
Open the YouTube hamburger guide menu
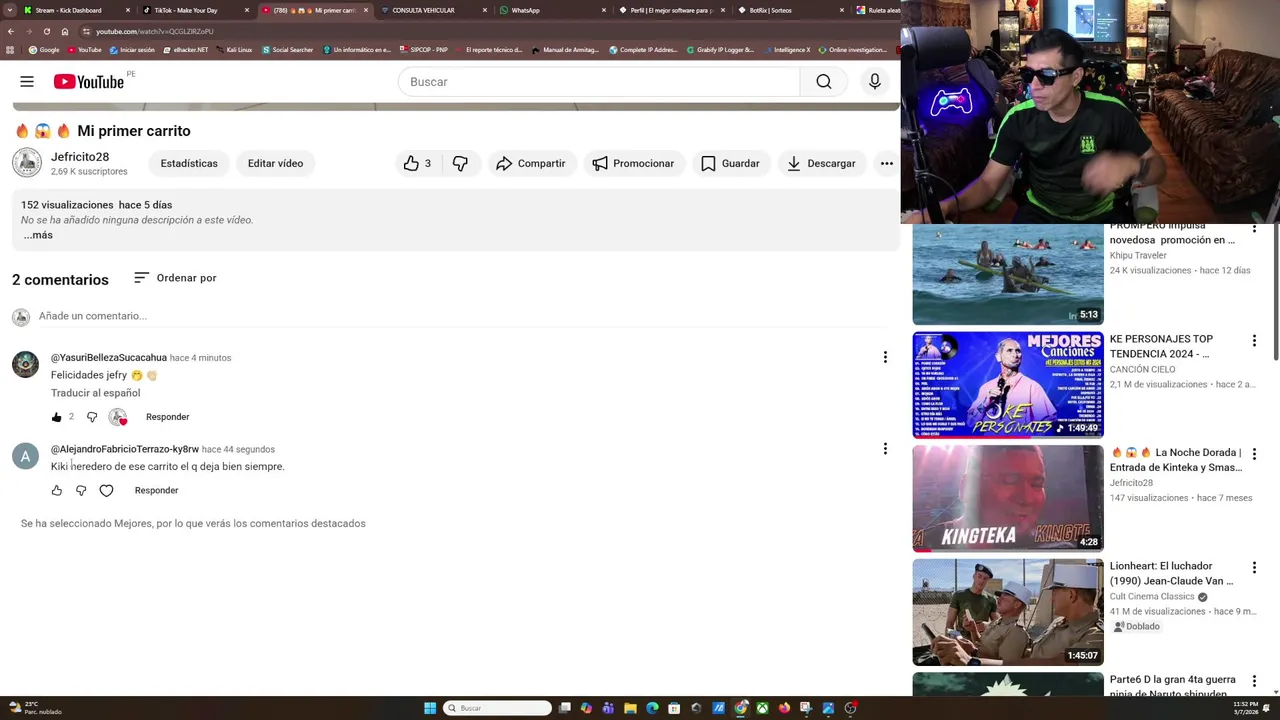(x=27, y=82)
